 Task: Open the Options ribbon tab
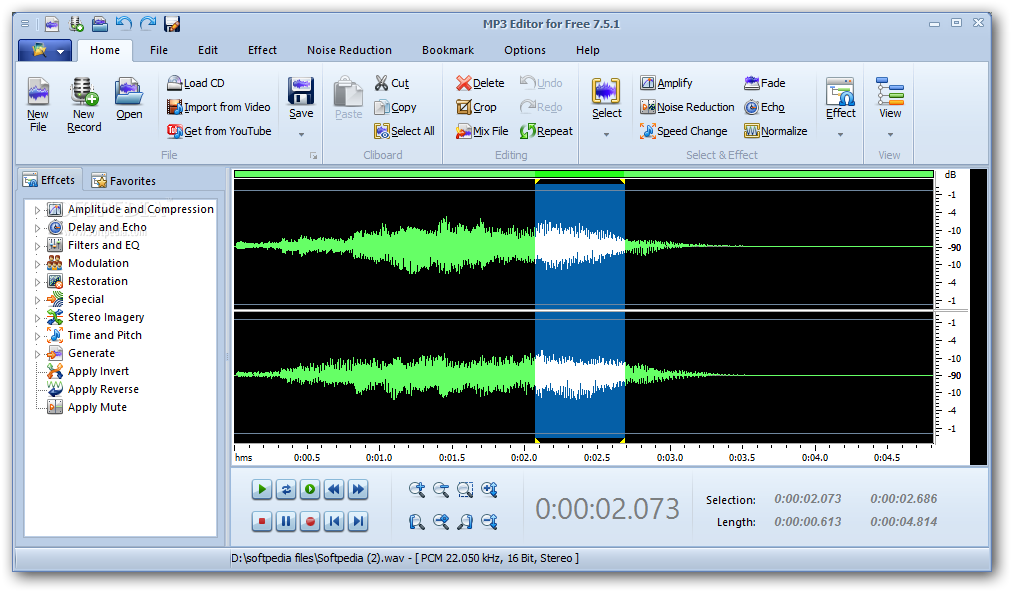[525, 50]
